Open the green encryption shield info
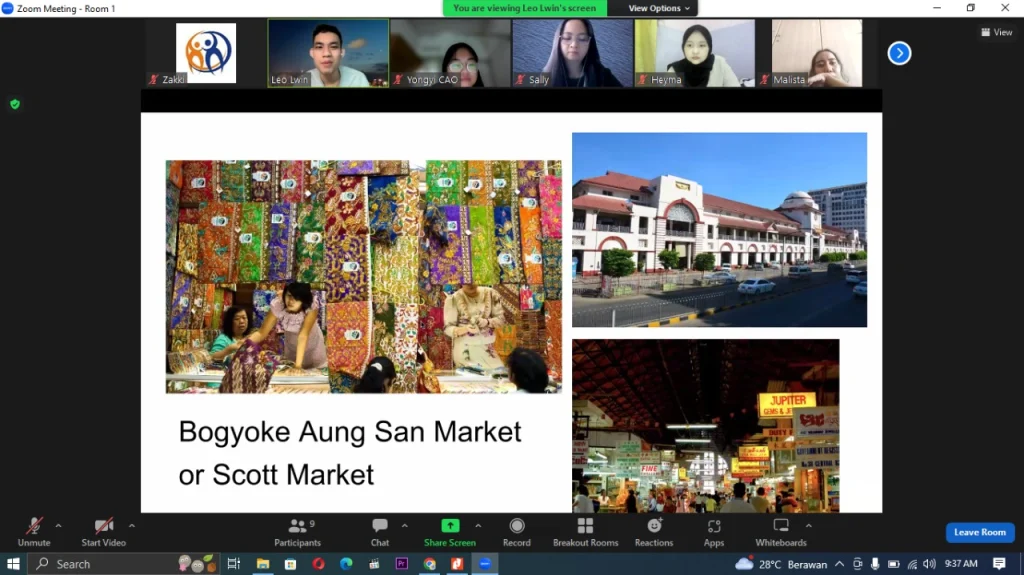Viewport: 1024px width, 575px height. point(15,104)
